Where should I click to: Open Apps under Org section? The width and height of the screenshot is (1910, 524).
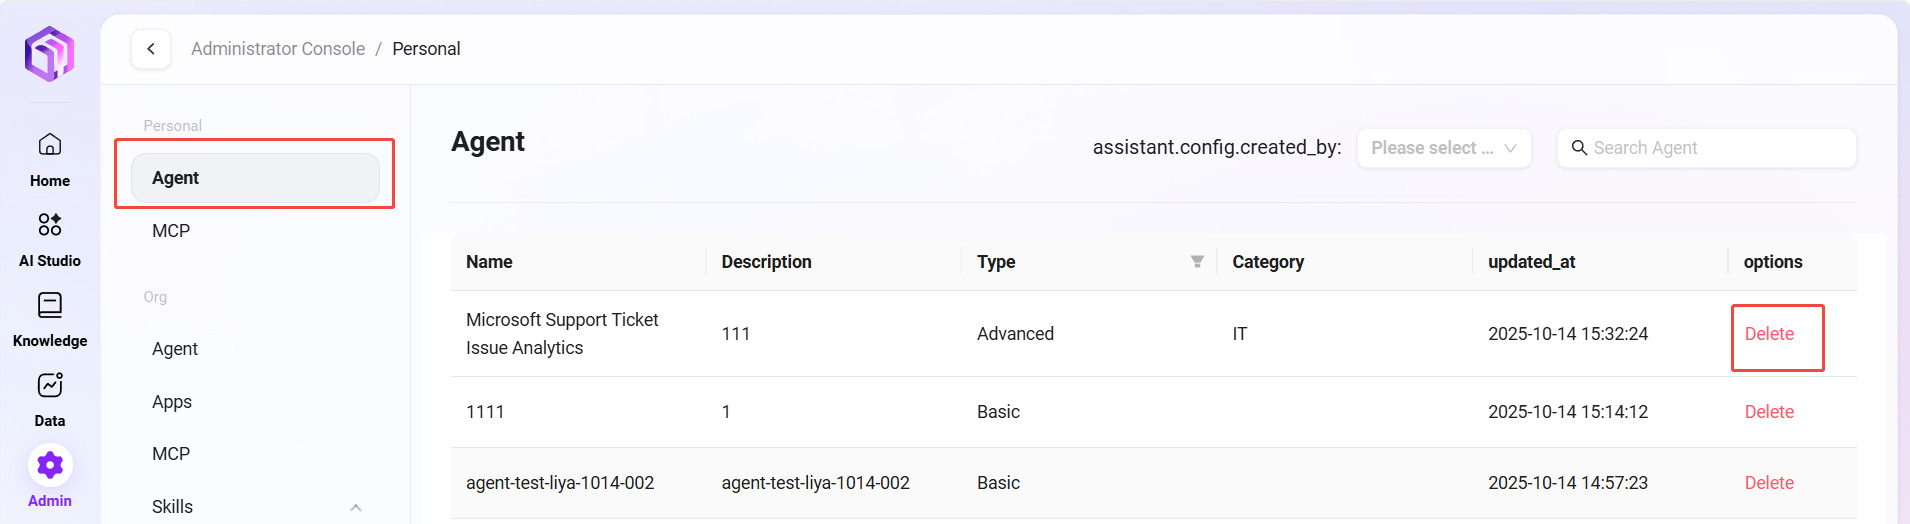pos(172,402)
